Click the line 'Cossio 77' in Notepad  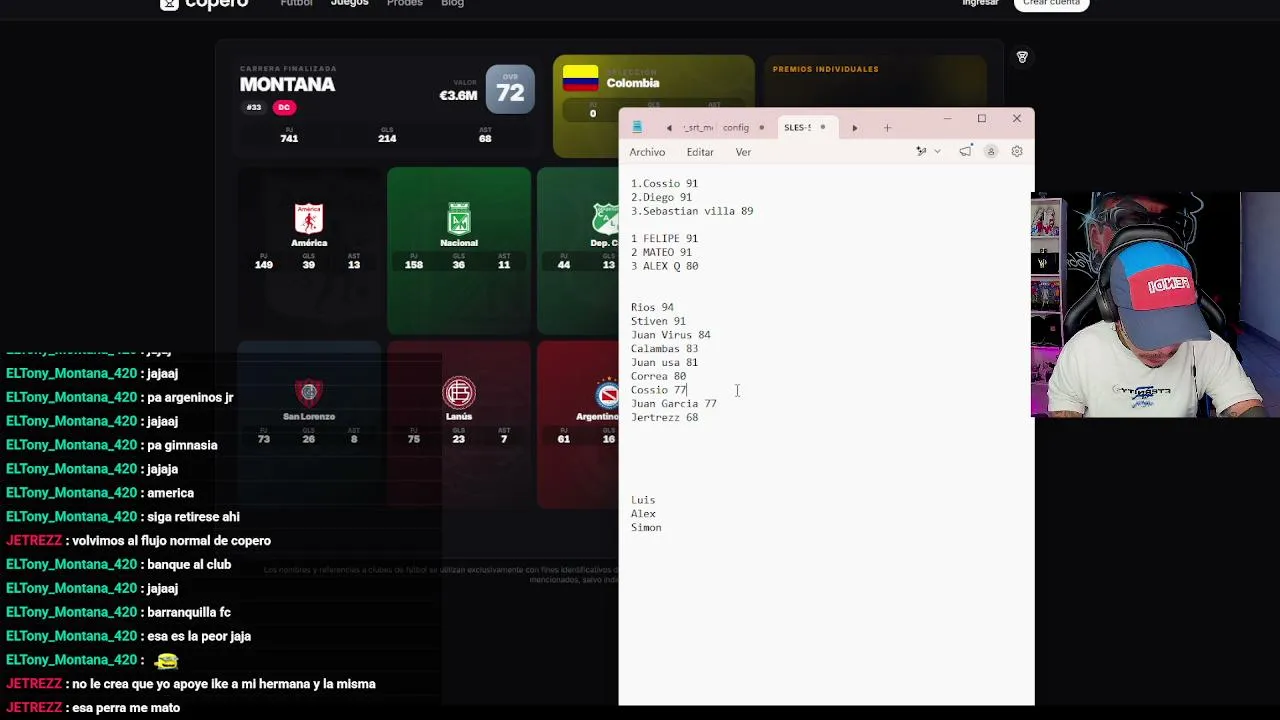658,390
